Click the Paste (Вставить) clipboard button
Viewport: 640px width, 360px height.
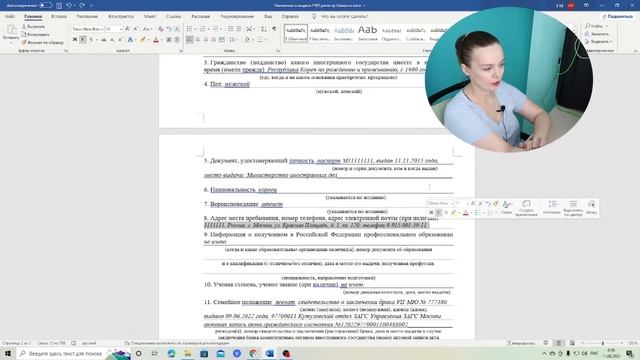11,33
